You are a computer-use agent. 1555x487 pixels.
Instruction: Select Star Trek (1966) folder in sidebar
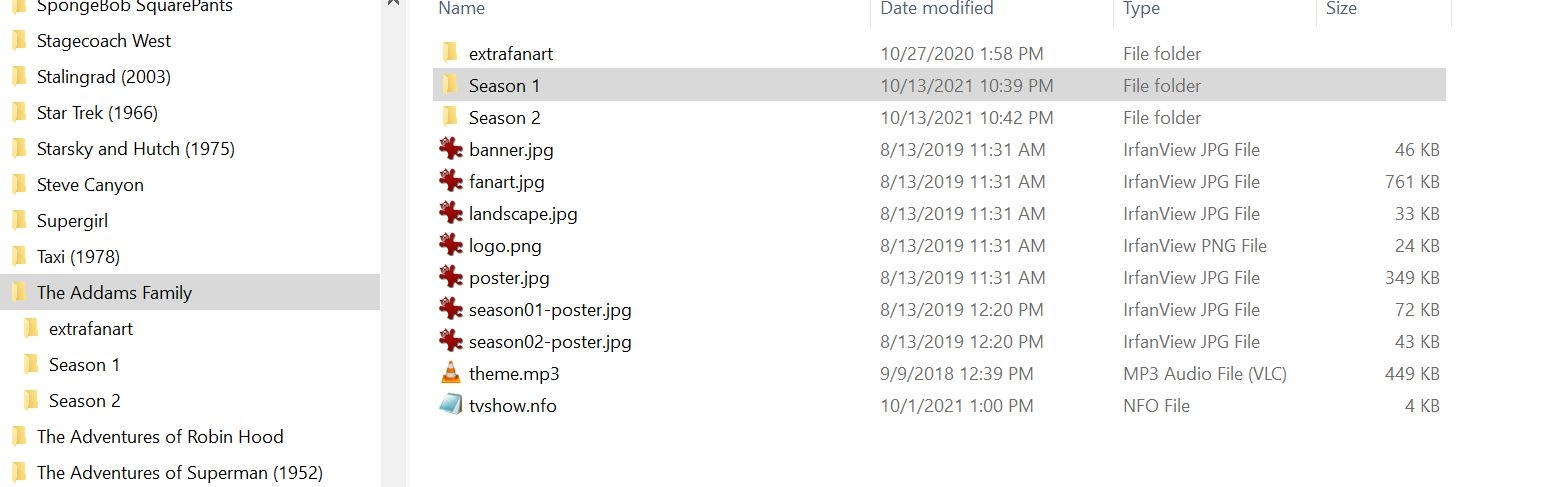pyautogui.click(x=97, y=113)
